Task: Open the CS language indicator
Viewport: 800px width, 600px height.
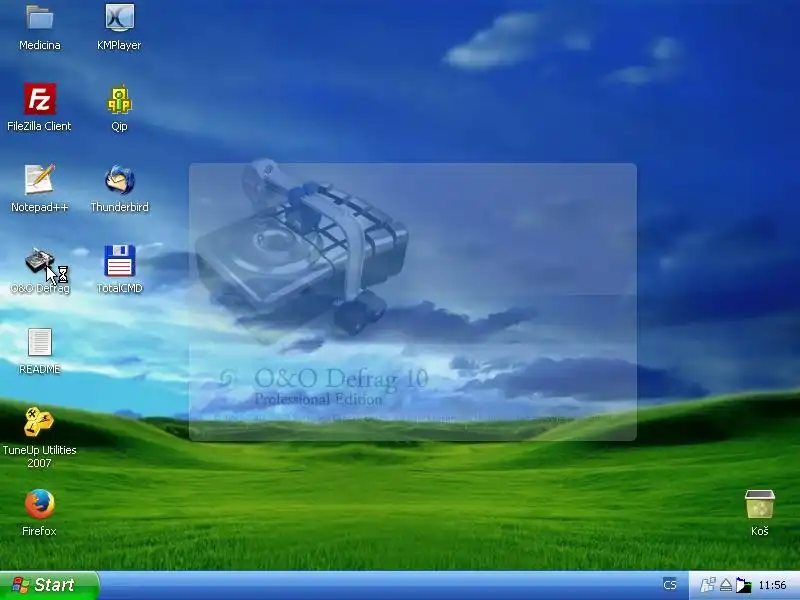Action: pyautogui.click(x=670, y=585)
